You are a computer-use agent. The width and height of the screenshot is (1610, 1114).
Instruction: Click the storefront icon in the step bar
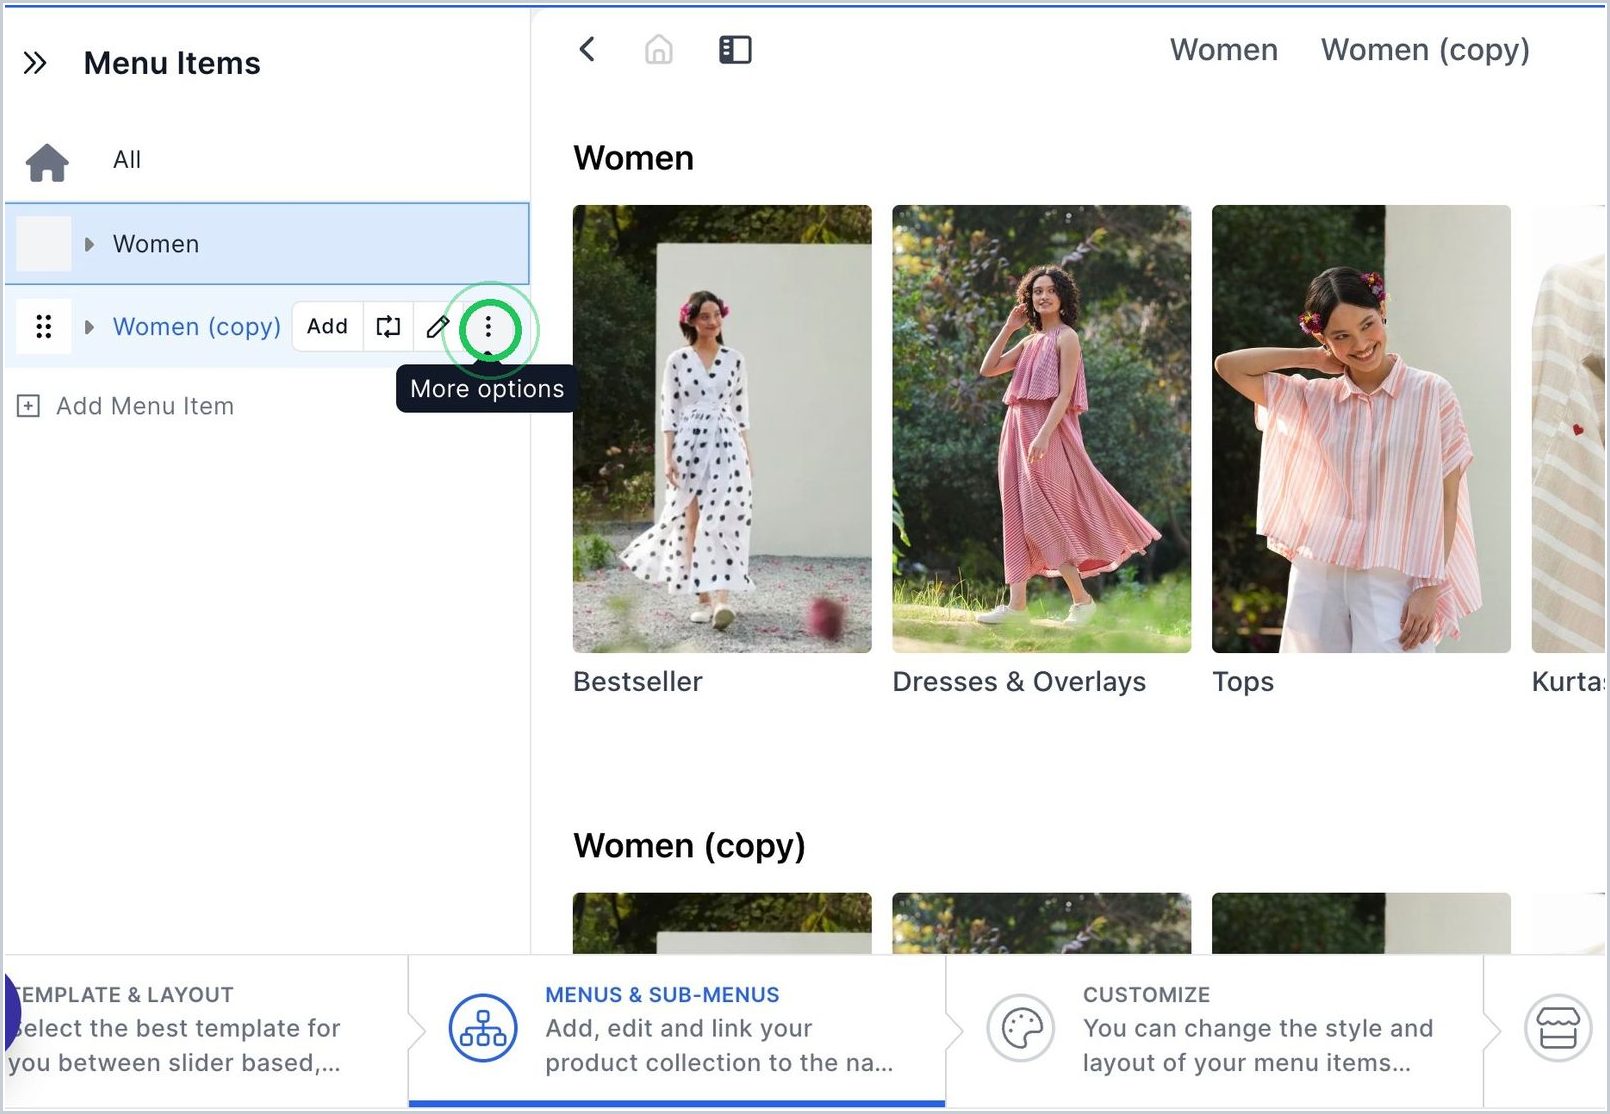tap(1558, 1029)
